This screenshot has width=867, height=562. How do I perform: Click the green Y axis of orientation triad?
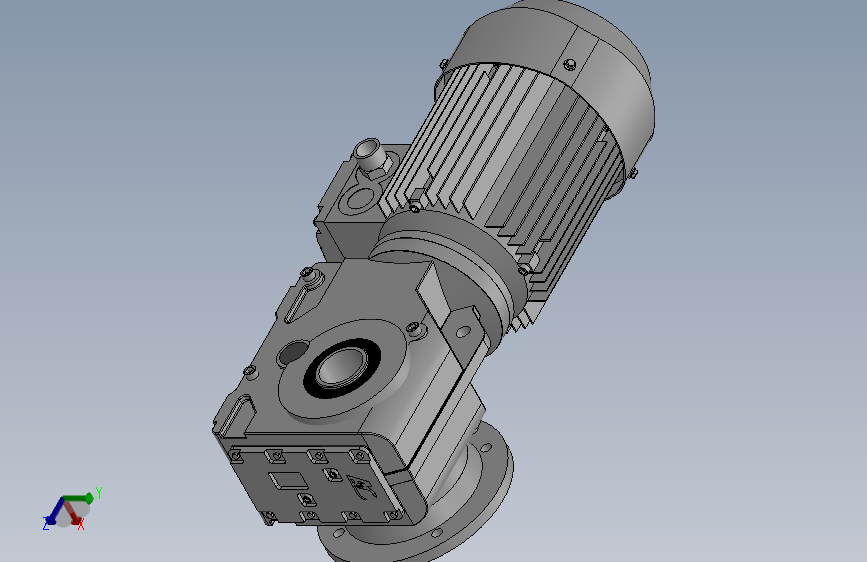click(x=79, y=499)
